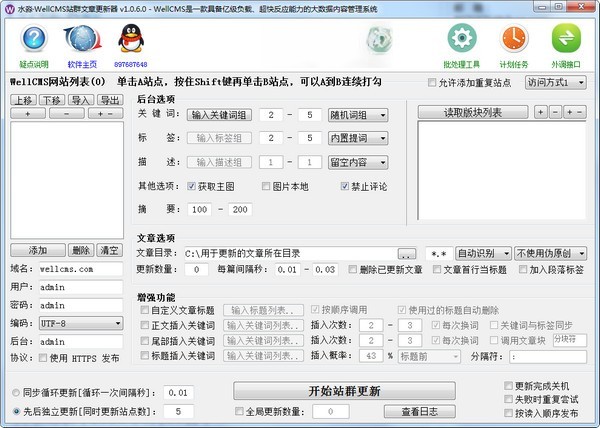Screen dimensions: 600x428
Task: Open the 留空内容 description dropdown
Action: tap(358, 162)
